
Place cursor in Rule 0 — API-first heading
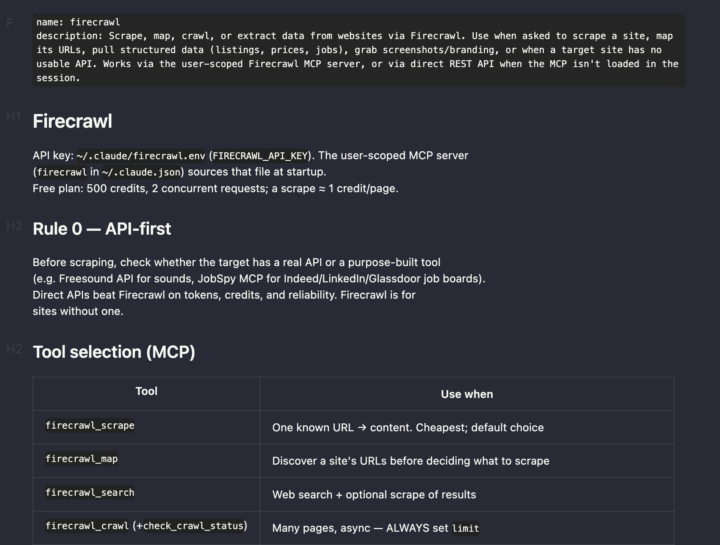coord(102,229)
